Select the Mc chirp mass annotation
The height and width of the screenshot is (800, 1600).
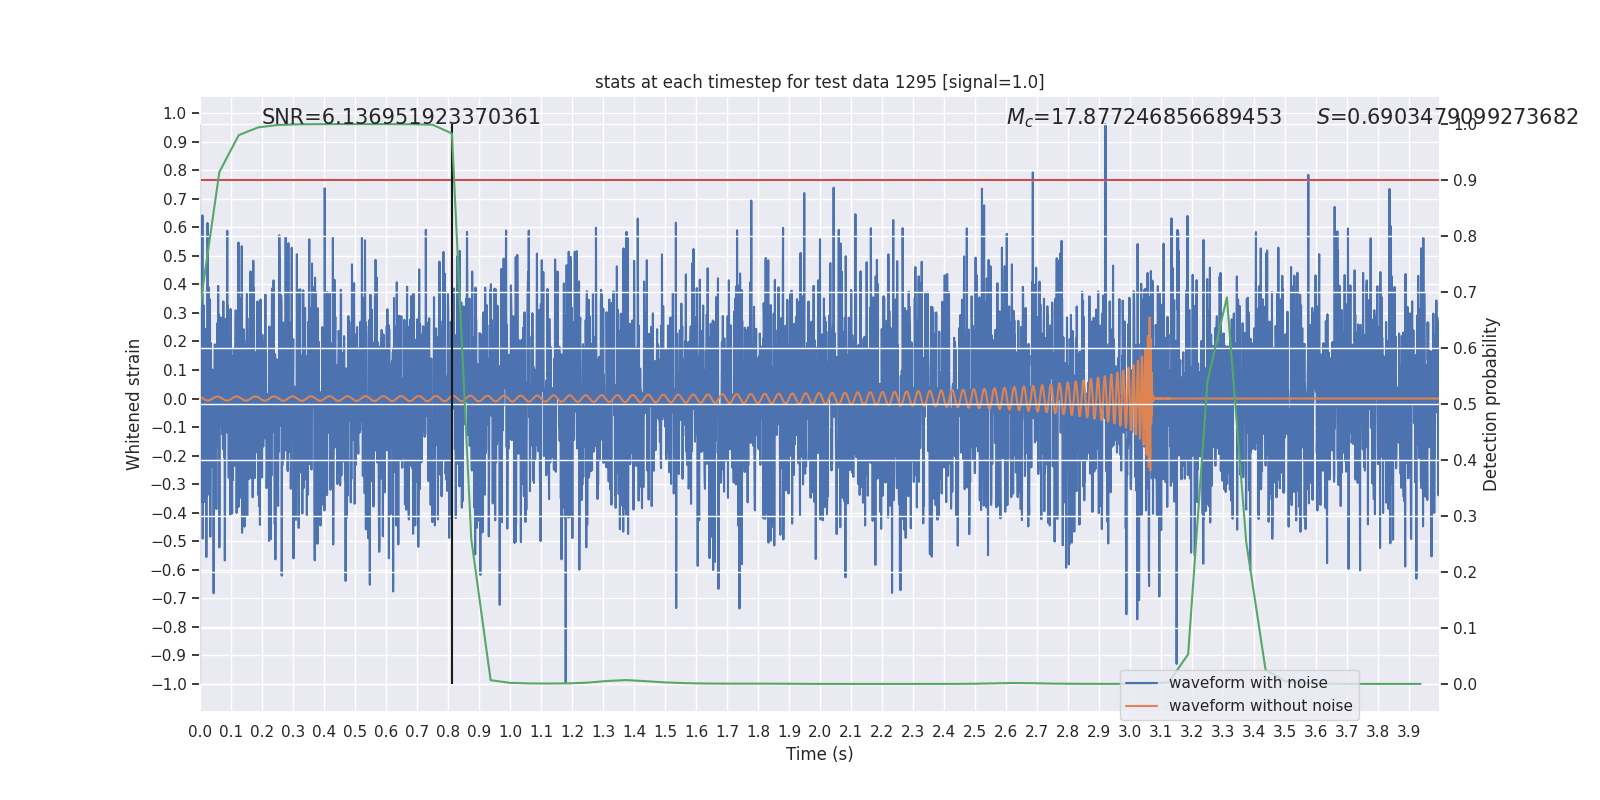click(x=1143, y=117)
